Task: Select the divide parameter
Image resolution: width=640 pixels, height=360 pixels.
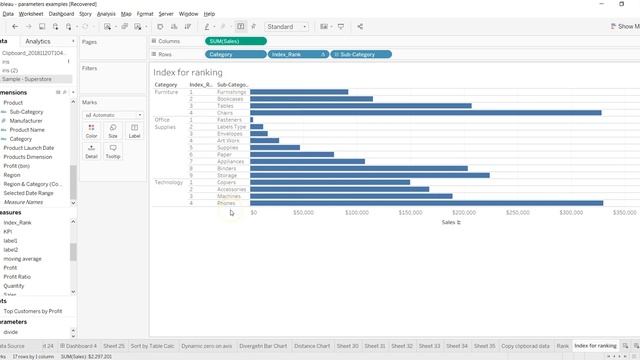Action: coord(11,332)
